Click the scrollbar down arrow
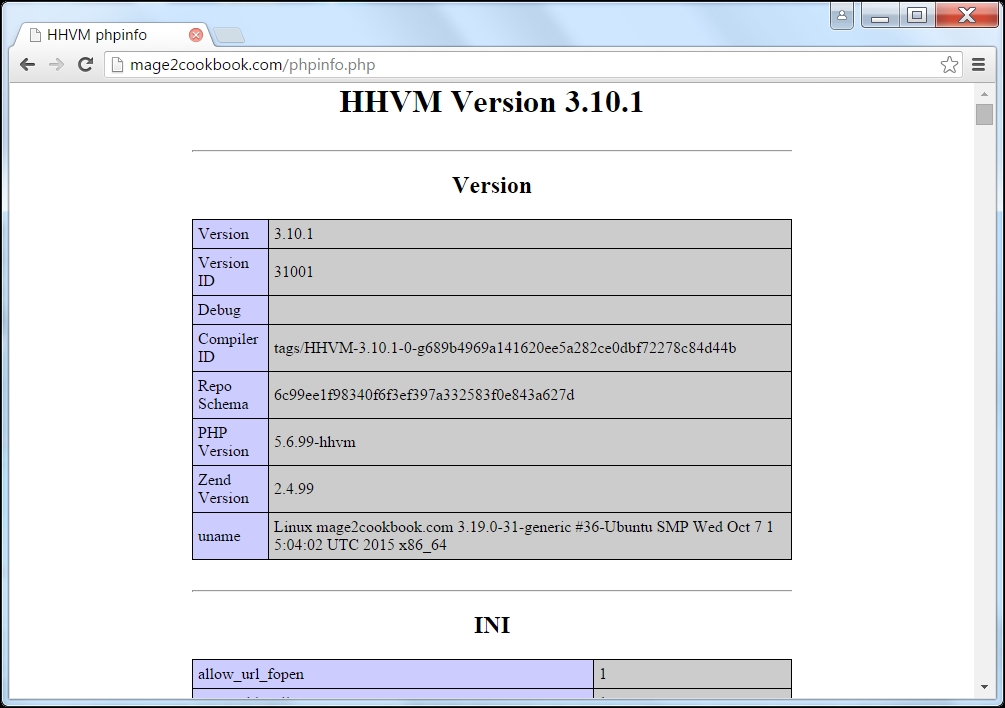Screen dimensions: 1005x708 984,687
